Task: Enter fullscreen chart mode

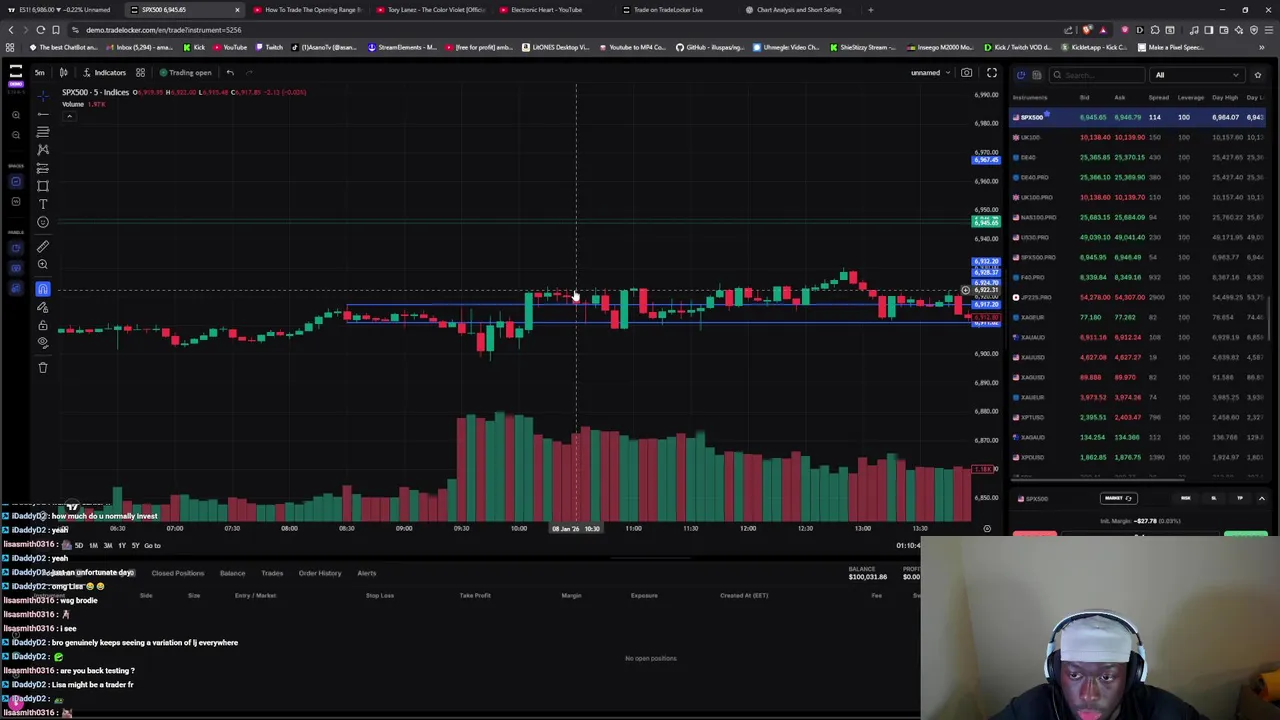Action: [x=992, y=72]
